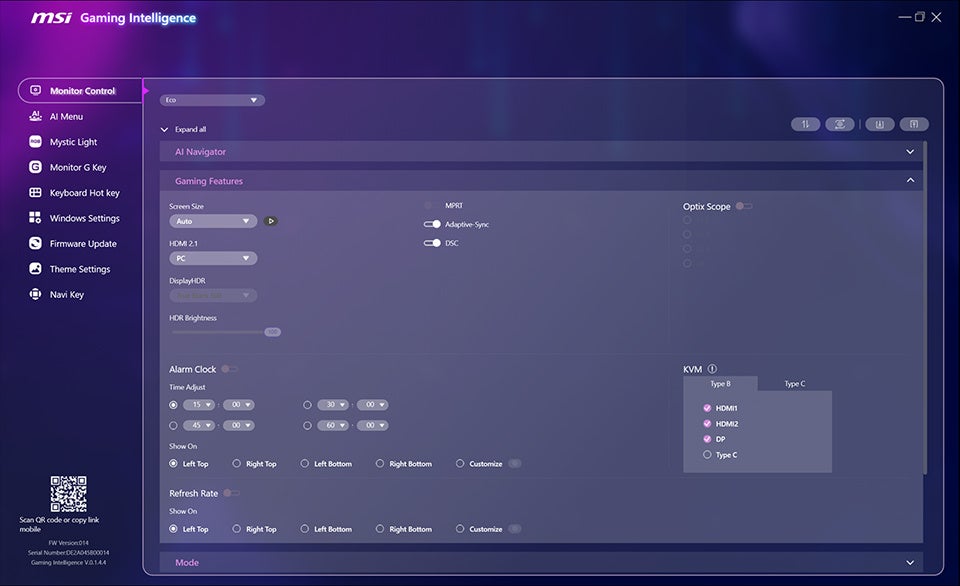Select Navi Key in the sidebar
960x586 pixels.
point(66,294)
